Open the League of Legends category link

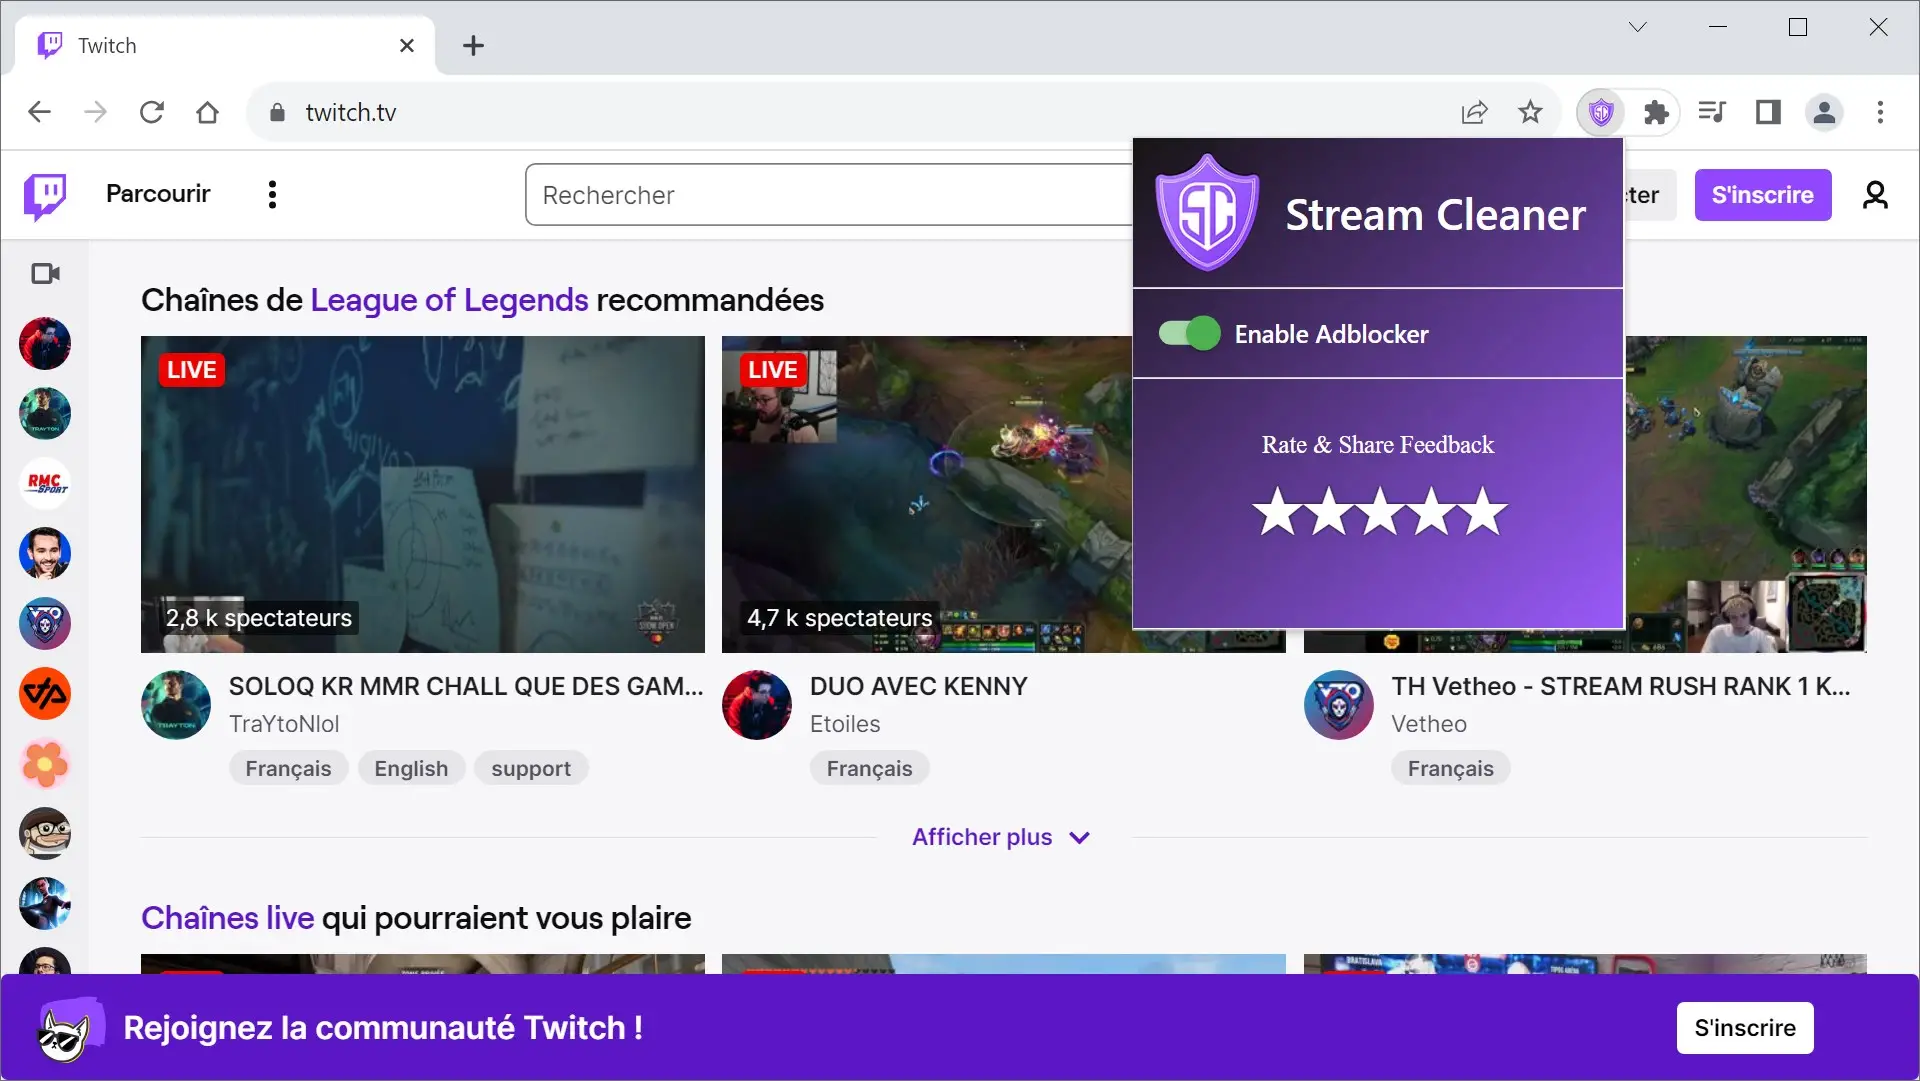coord(449,300)
